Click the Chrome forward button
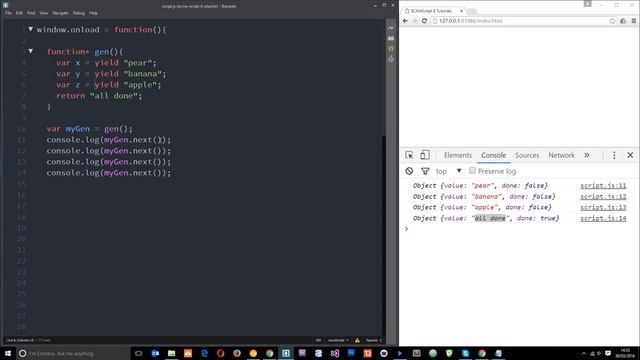This screenshot has width=640, height=360. point(415,21)
